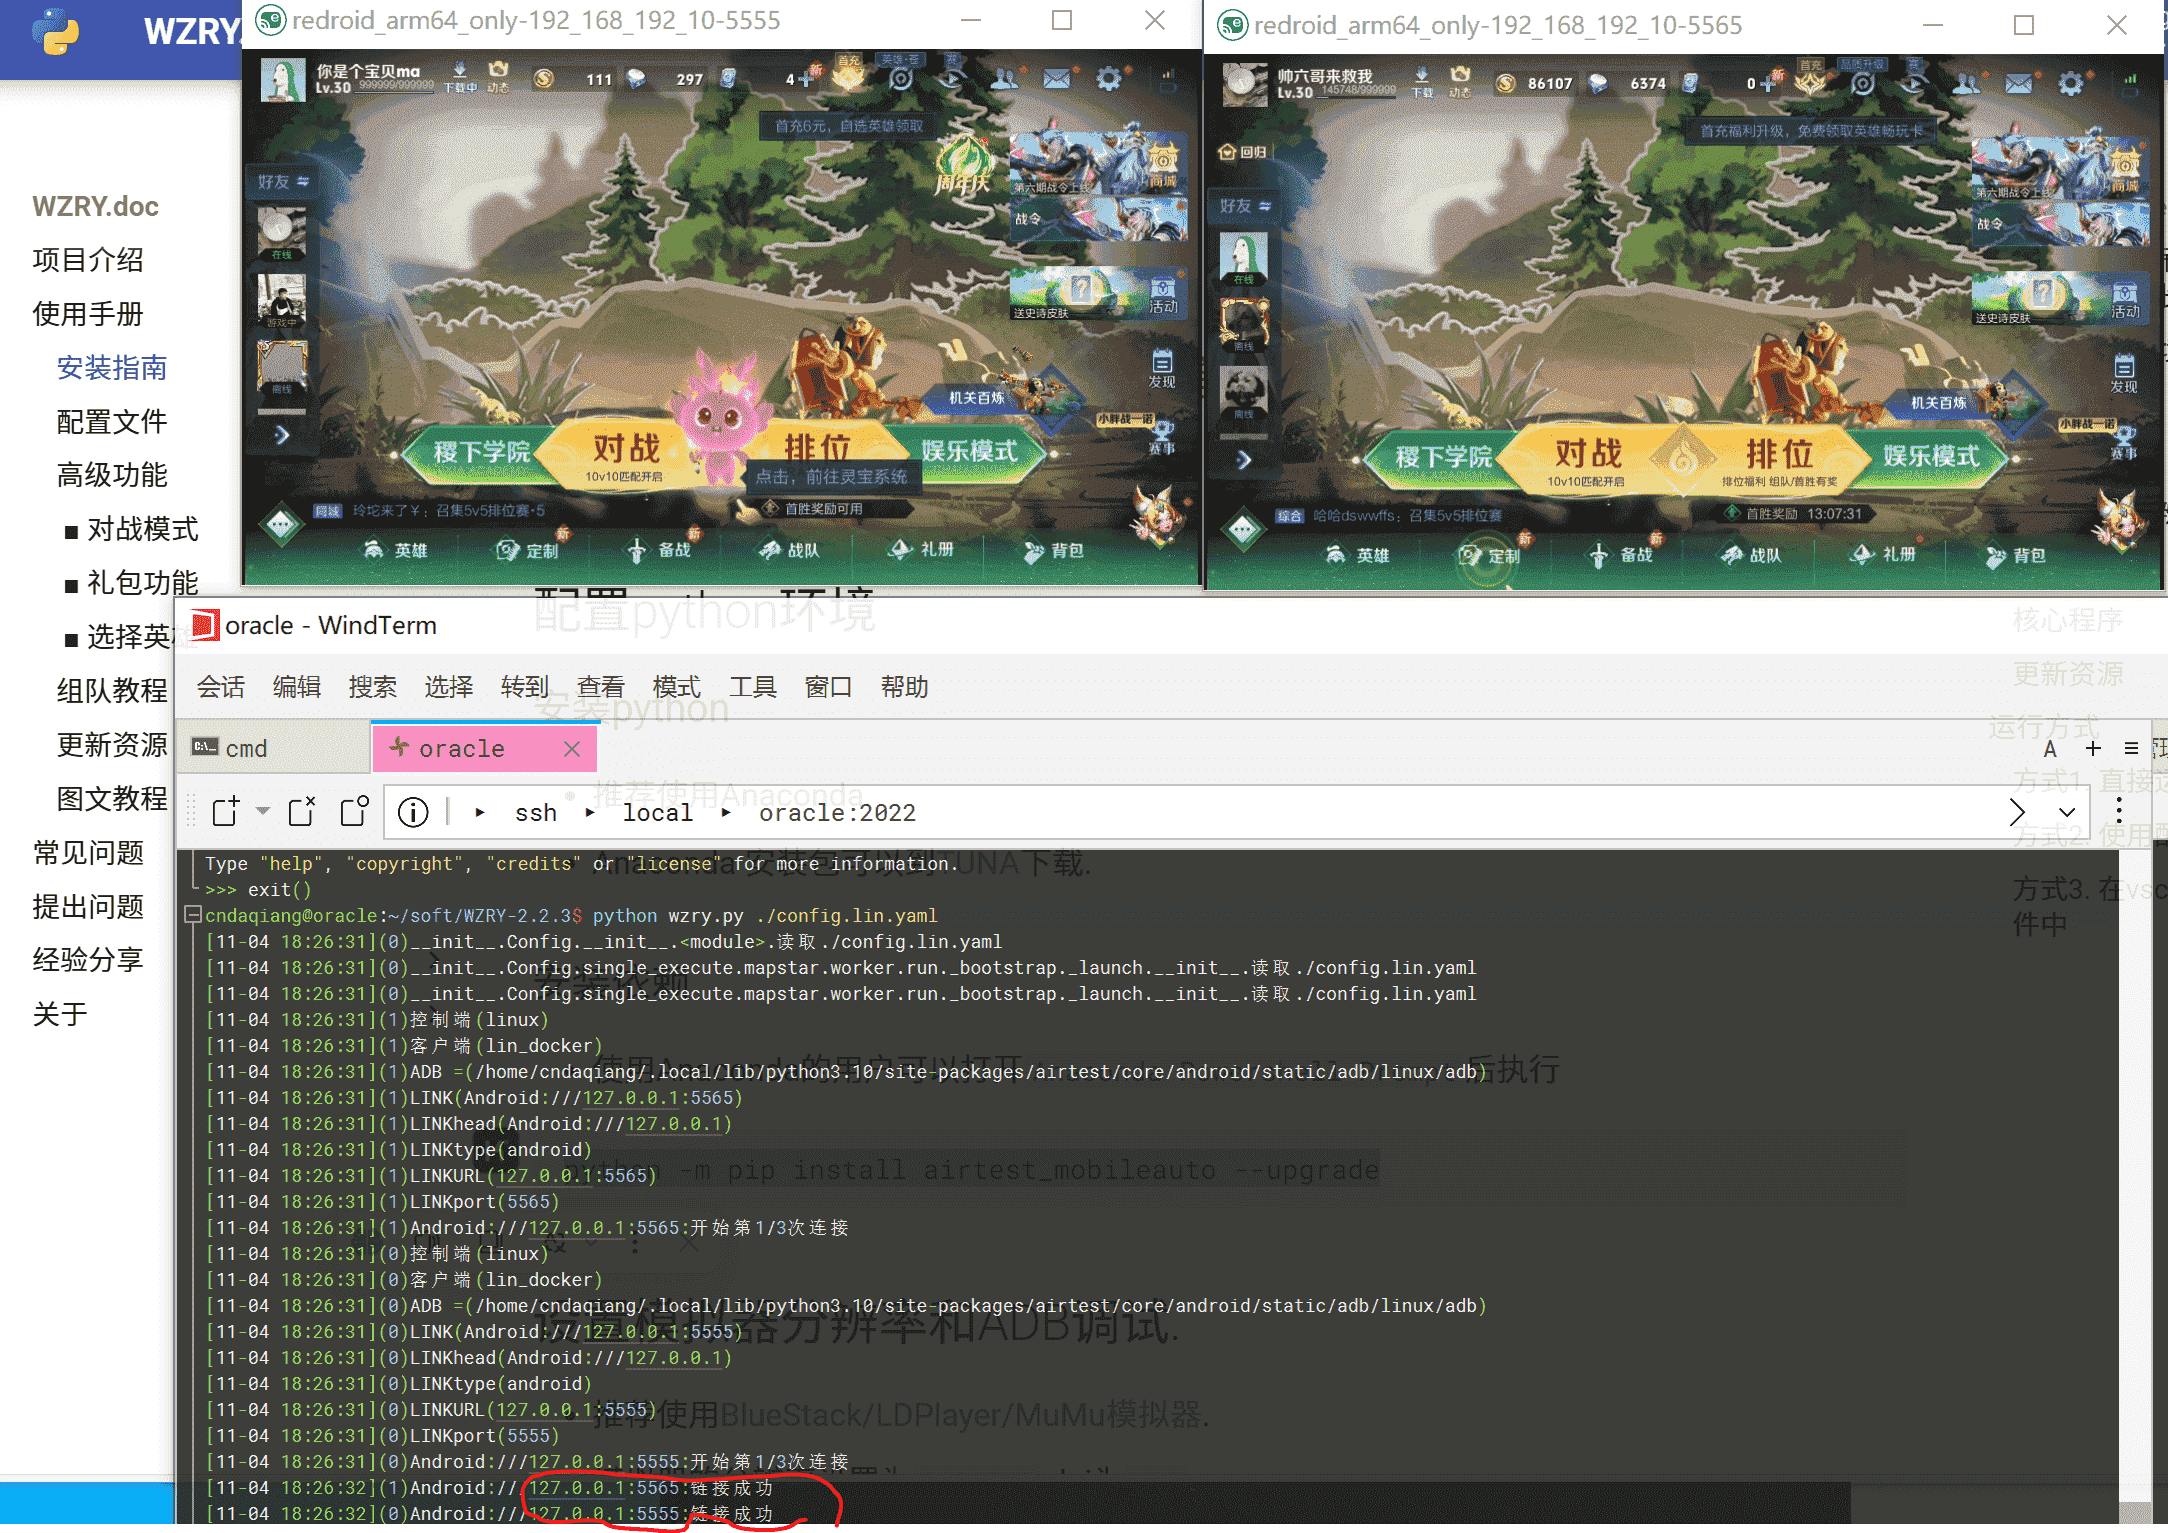Open settings gear in left game window
The height and width of the screenshot is (1533, 2168).
[1108, 78]
